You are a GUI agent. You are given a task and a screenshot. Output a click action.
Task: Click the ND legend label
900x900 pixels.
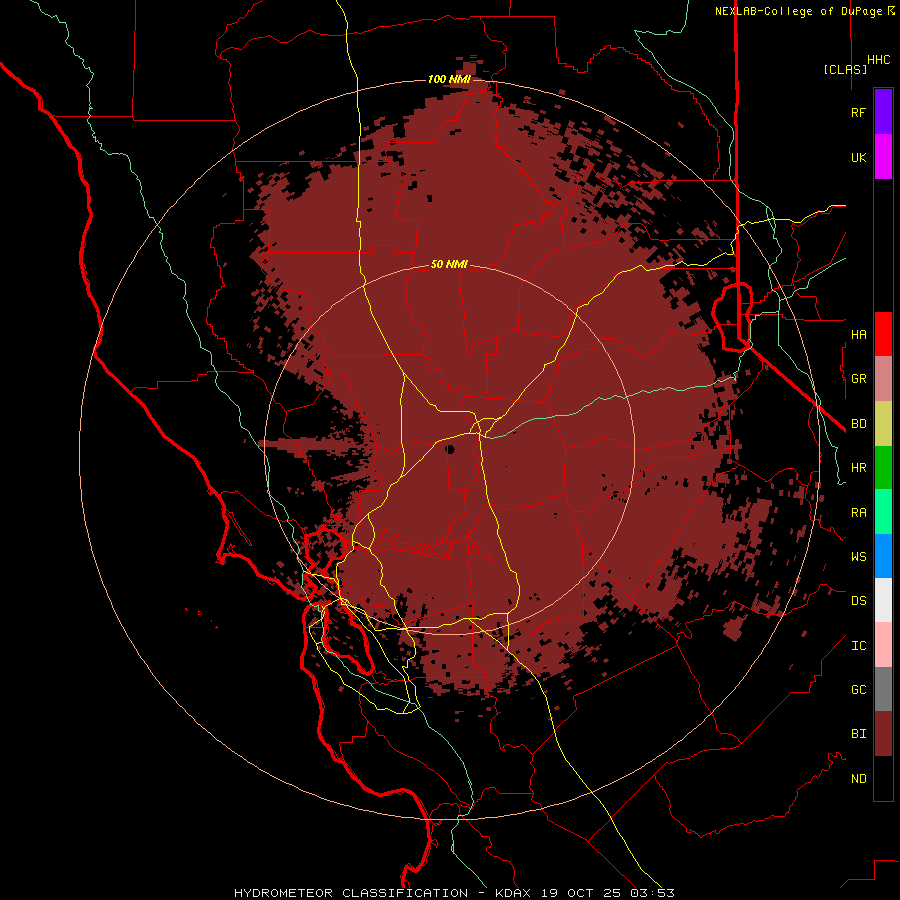click(x=859, y=778)
